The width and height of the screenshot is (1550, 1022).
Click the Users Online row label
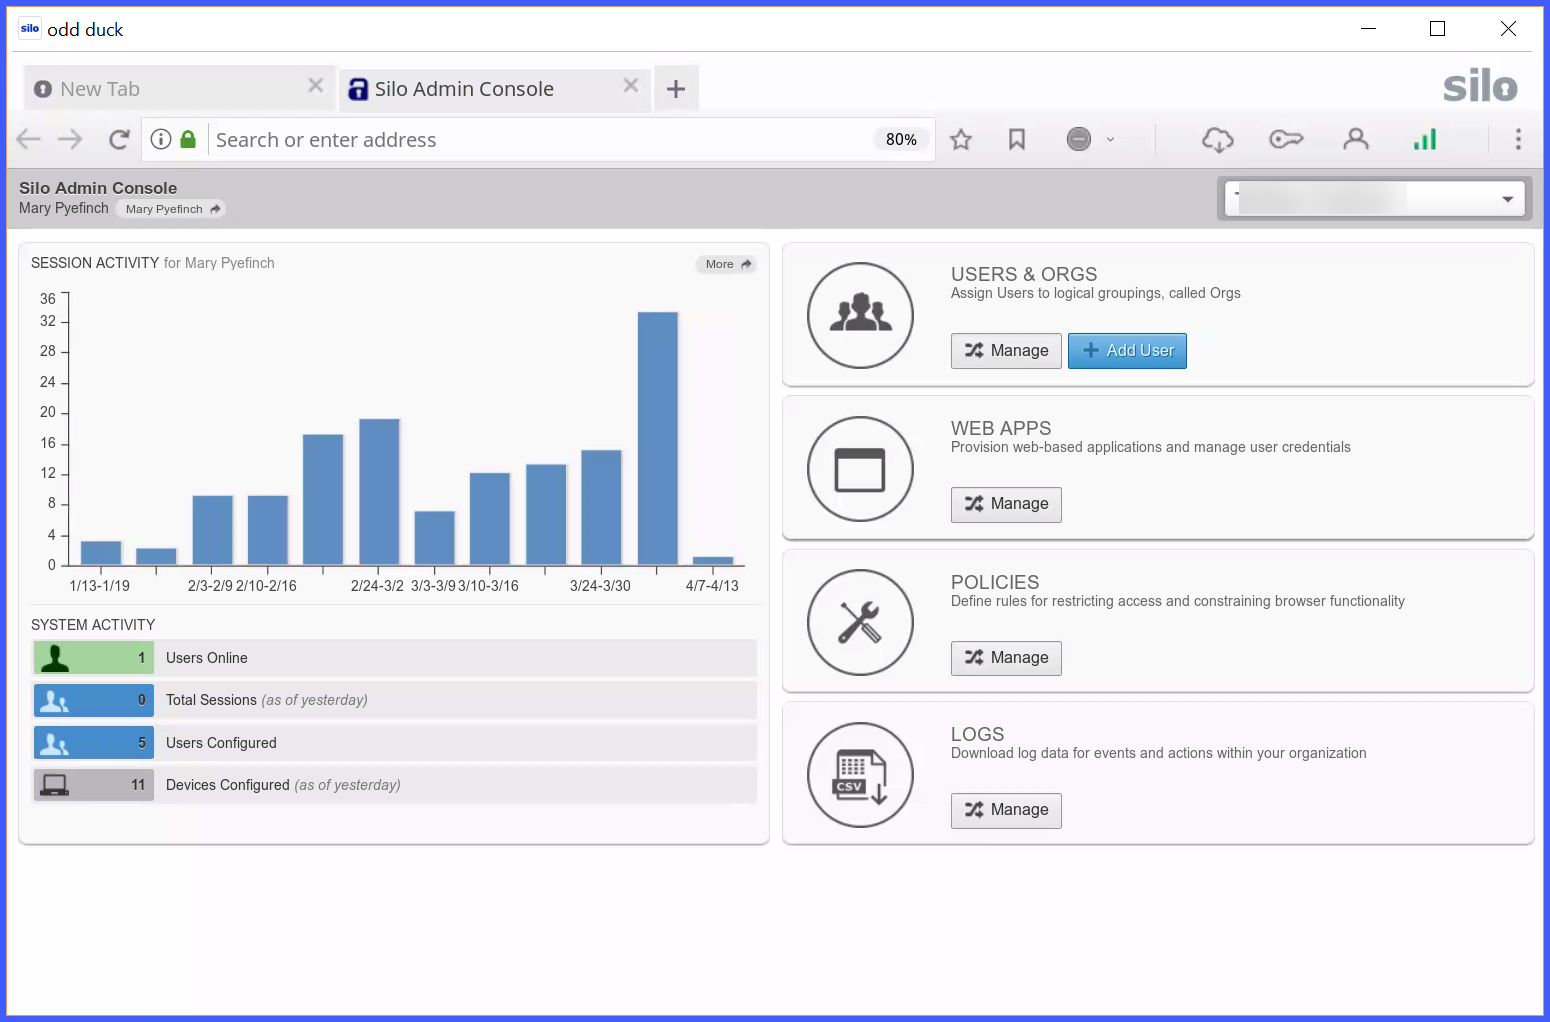tap(207, 658)
